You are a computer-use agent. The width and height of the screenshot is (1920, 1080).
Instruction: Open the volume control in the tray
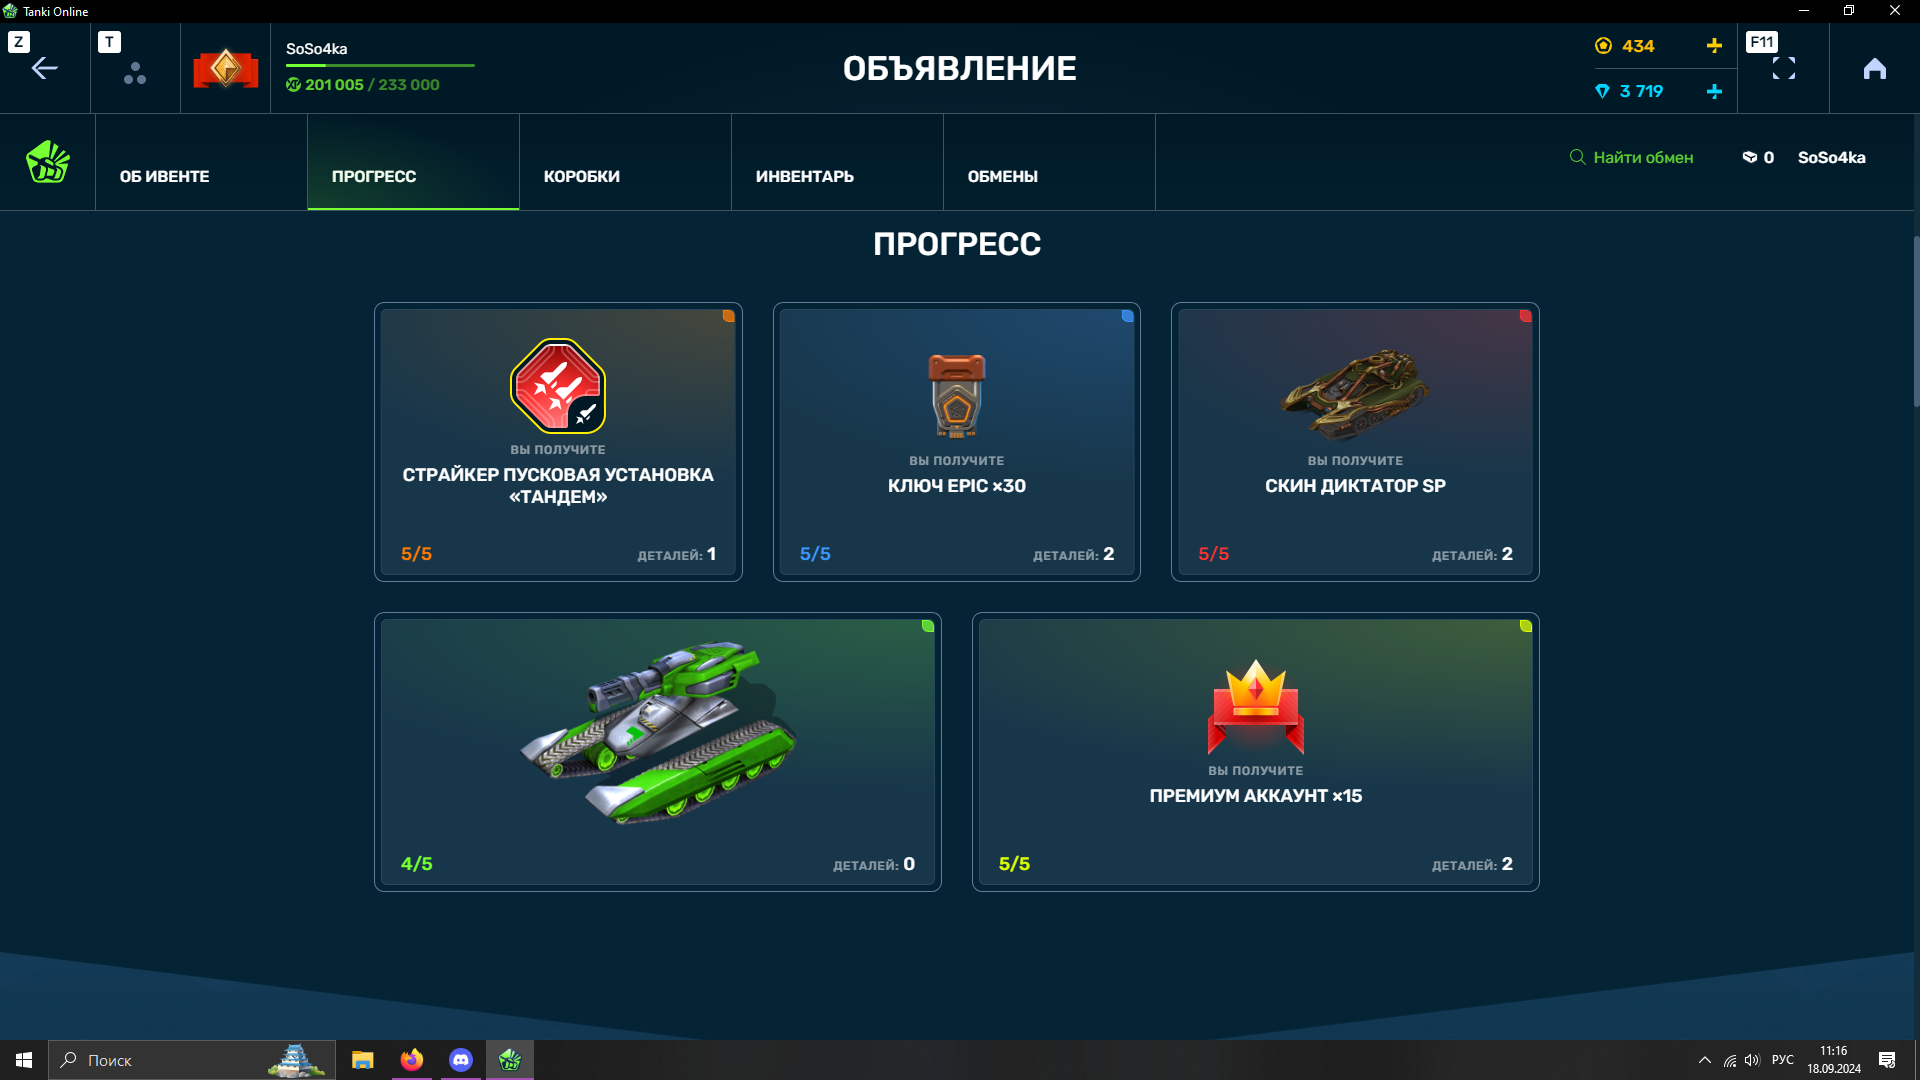pos(1752,1060)
